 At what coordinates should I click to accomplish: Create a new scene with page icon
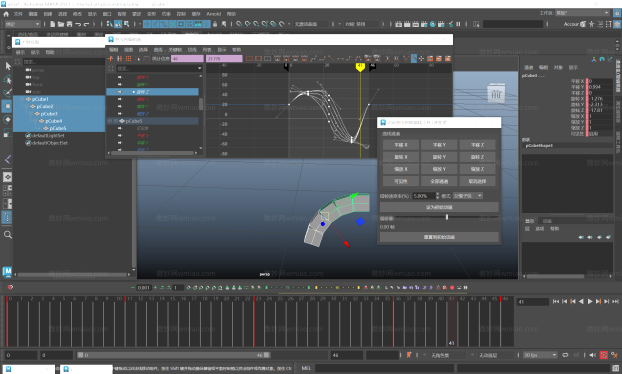[x=52, y=24]
